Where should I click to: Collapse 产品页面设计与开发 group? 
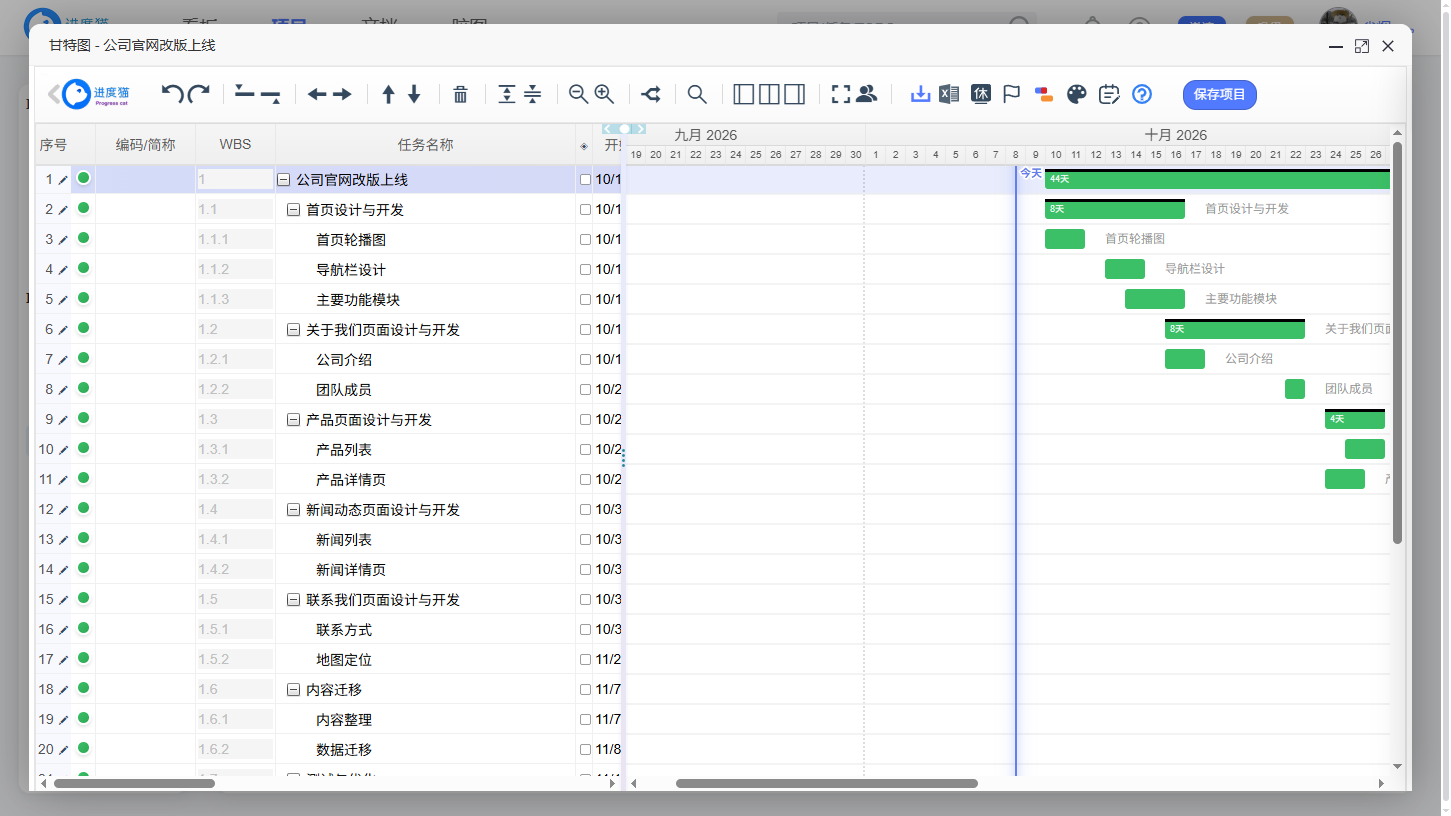point(293,420)
